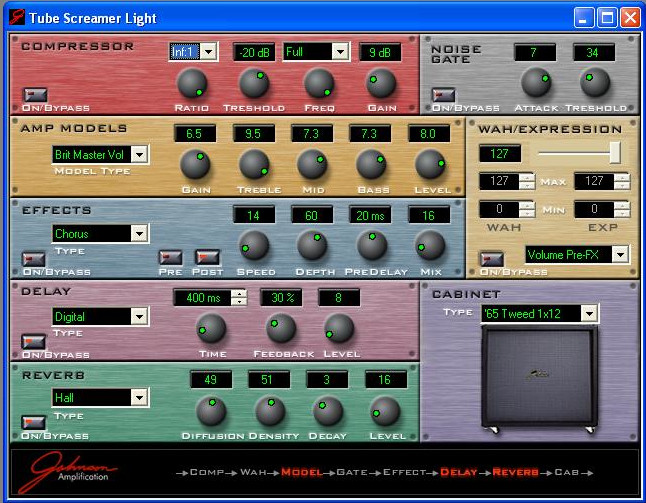Click the compressor threshold -20 dB value field
This screenshot has height=503, width=646.
point(254,52)
